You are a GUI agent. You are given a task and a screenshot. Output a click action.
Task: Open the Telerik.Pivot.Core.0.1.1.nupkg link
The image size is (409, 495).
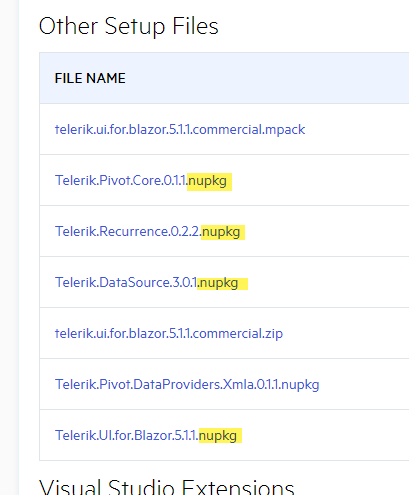tap(141, 181)
